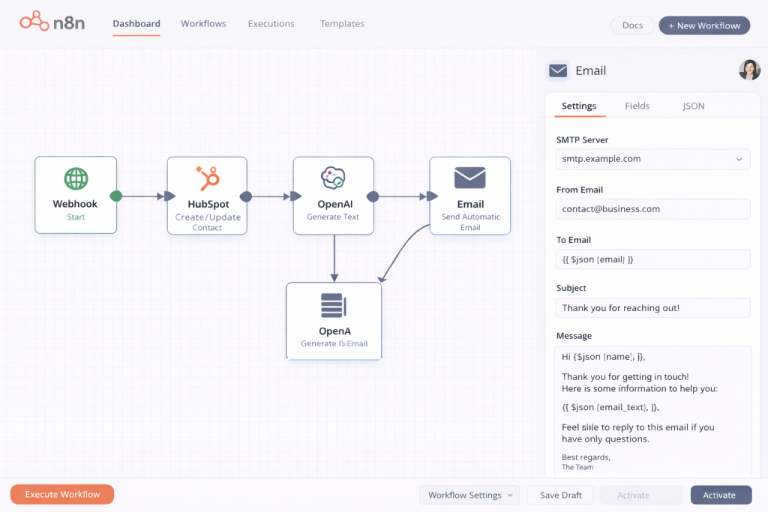Click into the Subject text field
Screen dimensions: 768x512
[653, 308]
